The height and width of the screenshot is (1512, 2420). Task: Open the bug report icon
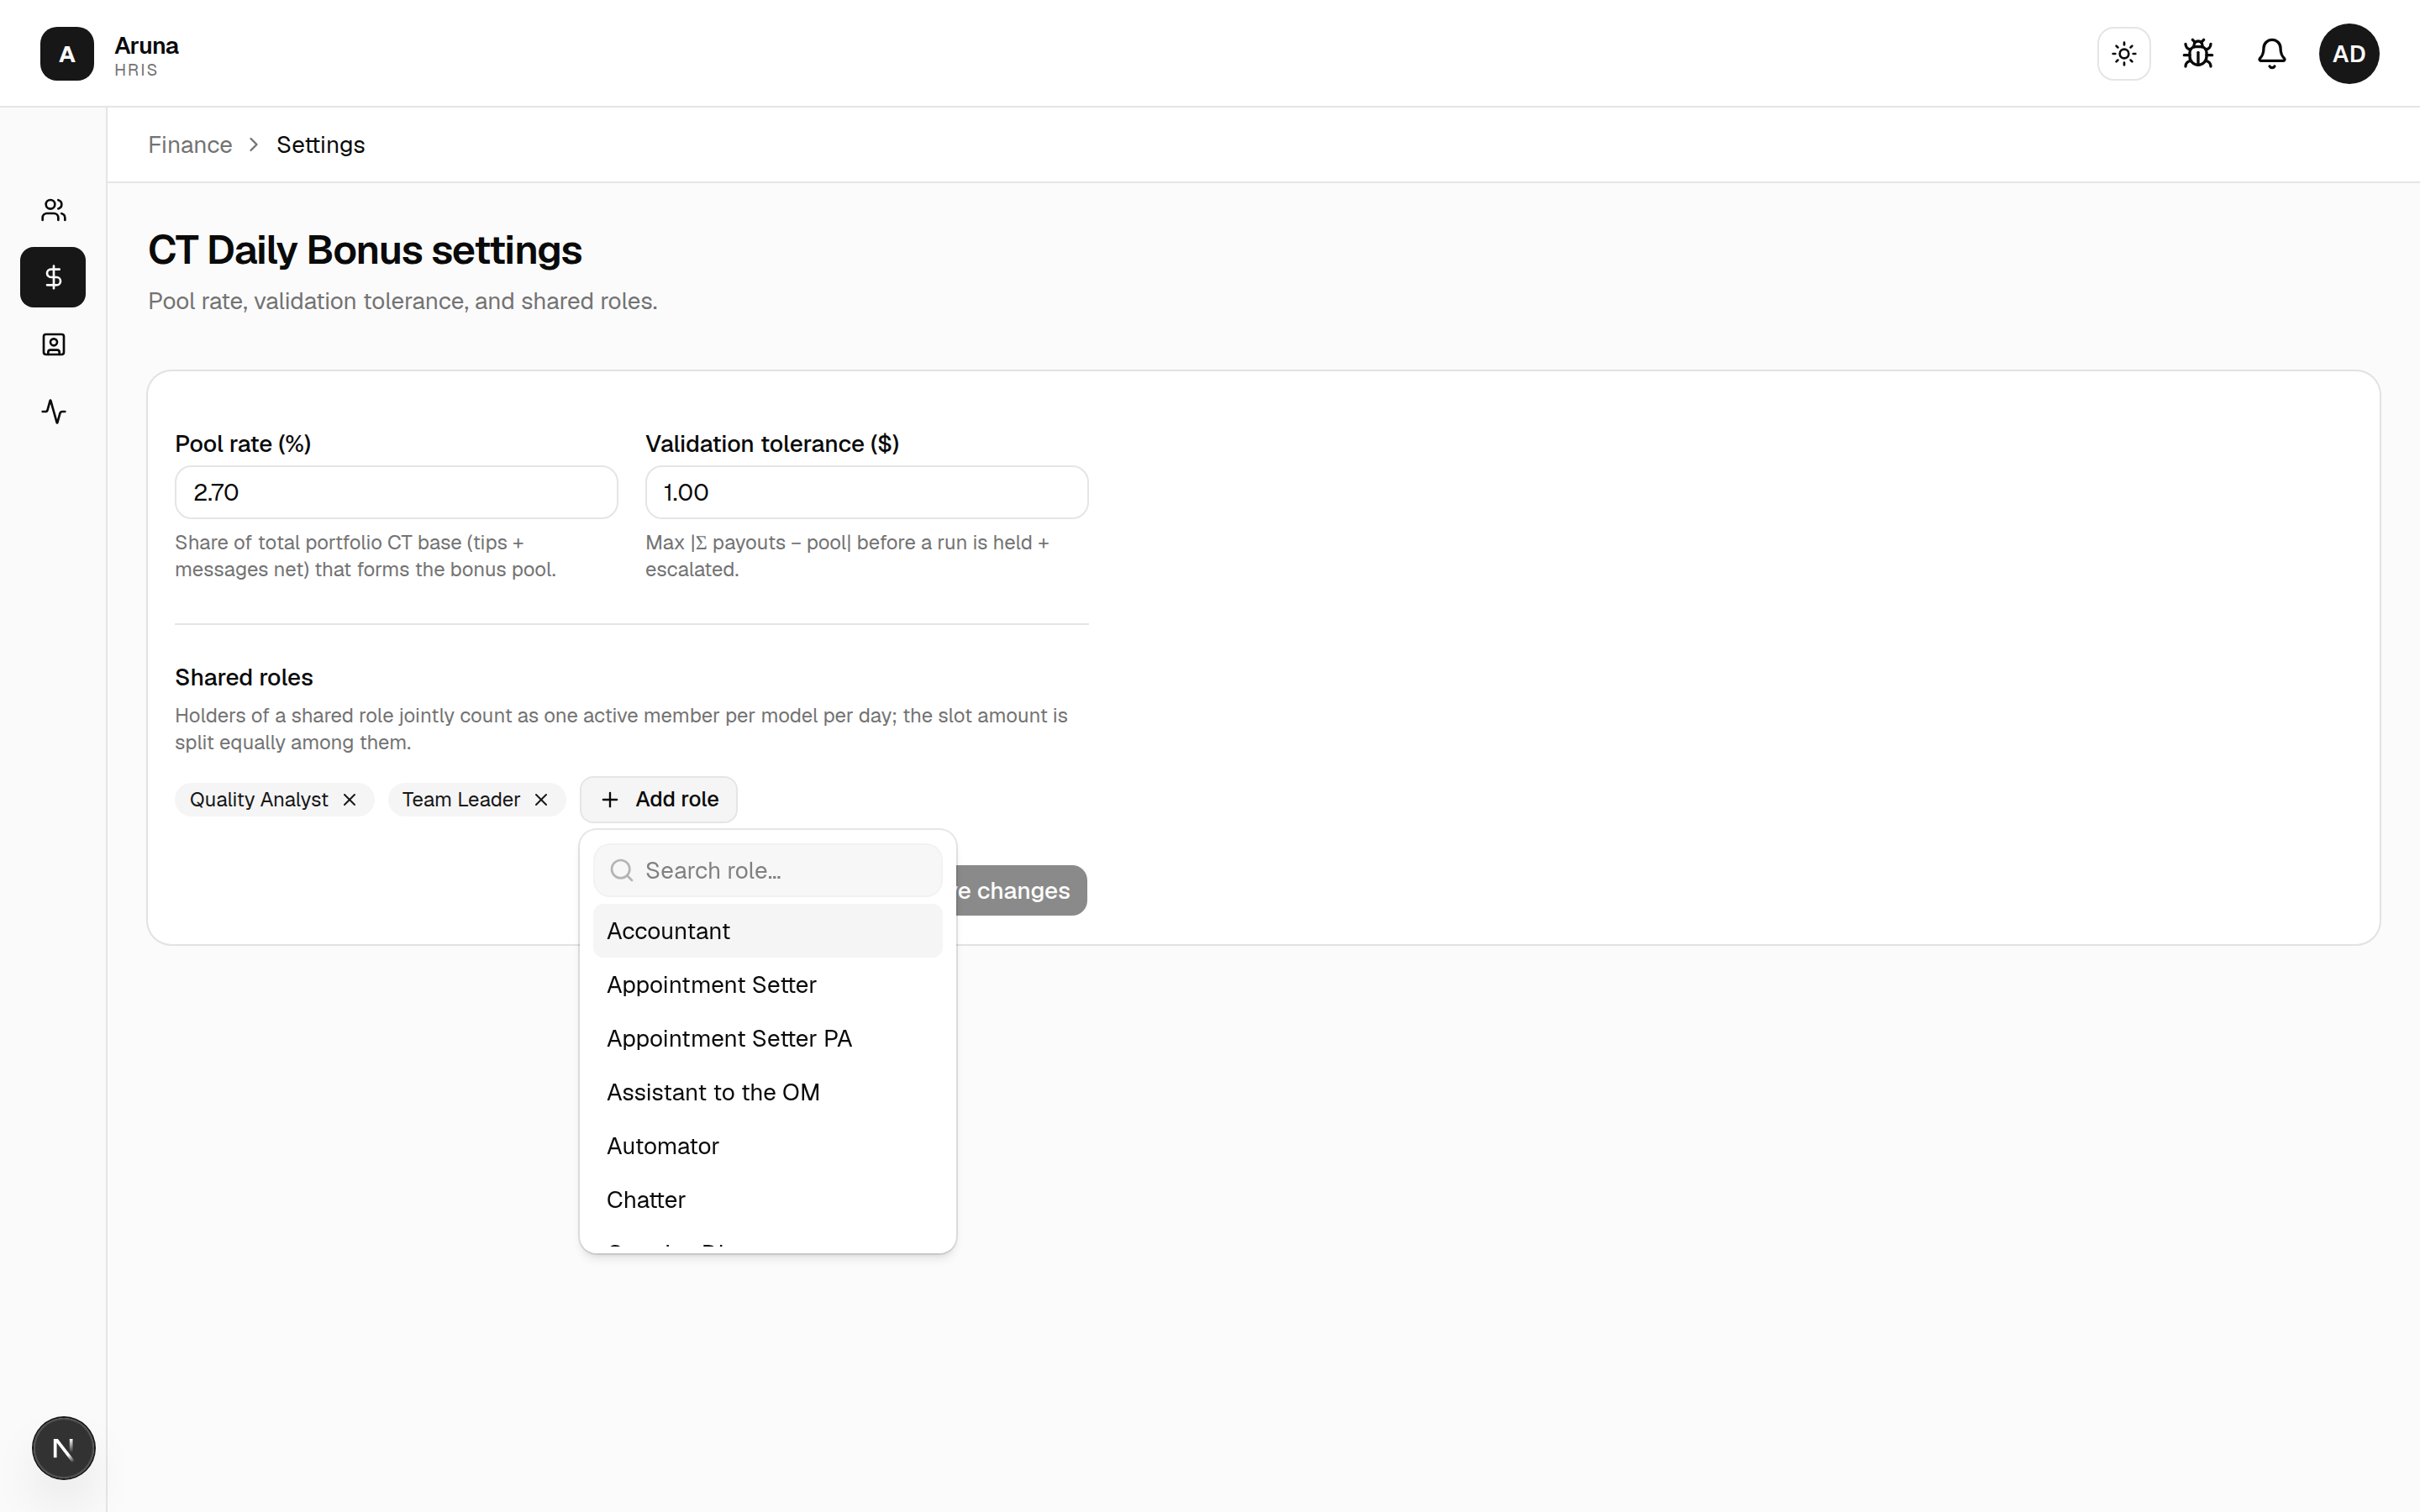[x=2198, y=54]
